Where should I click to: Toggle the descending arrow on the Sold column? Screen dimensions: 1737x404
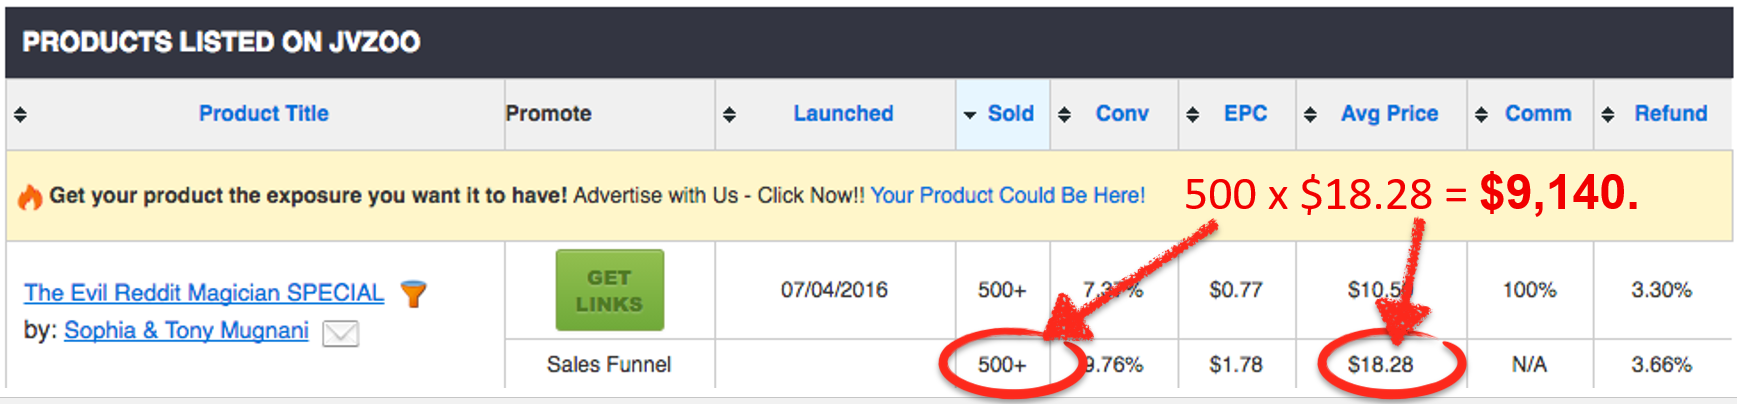pos(969,116)
